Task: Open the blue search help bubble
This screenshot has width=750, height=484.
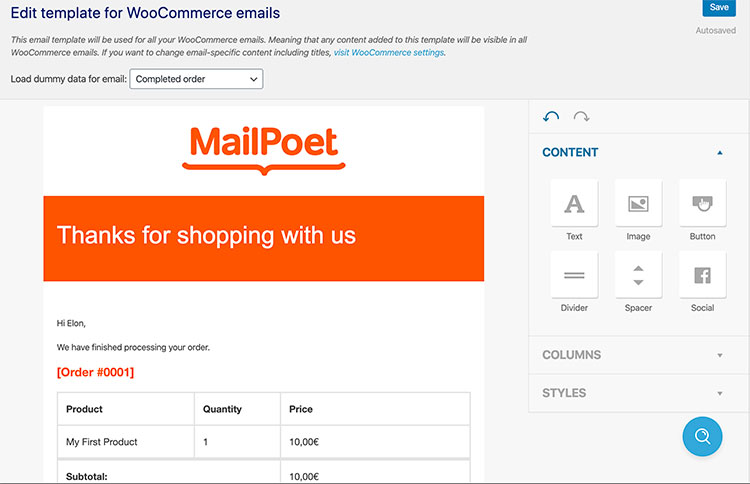Action: 702,436
